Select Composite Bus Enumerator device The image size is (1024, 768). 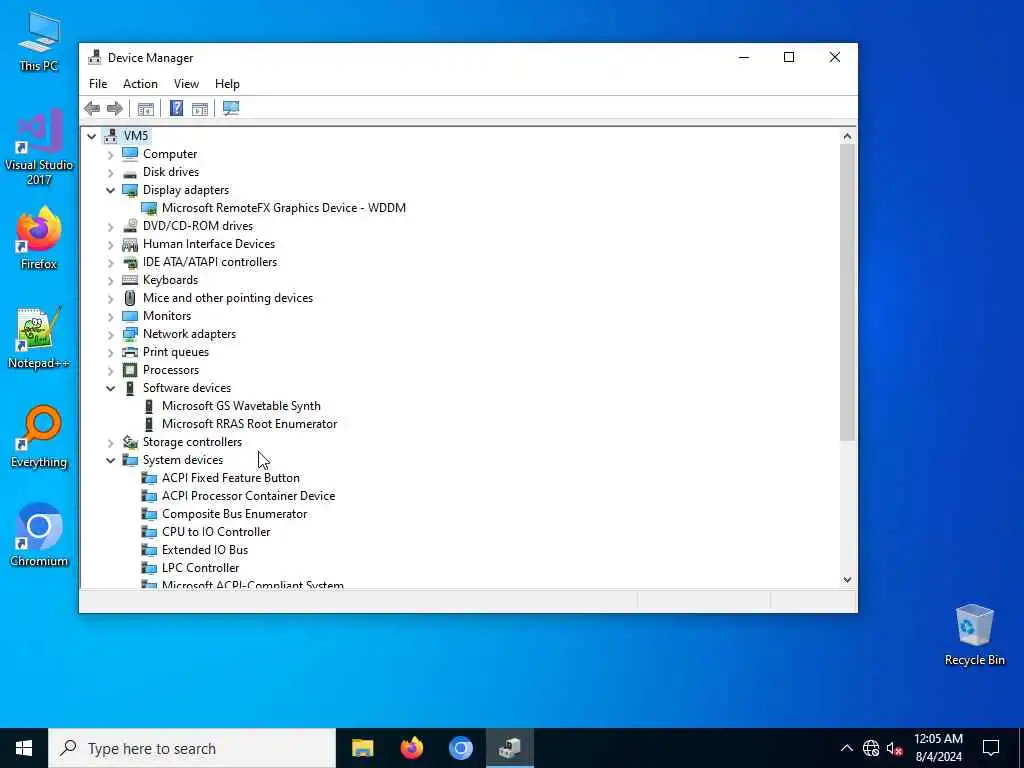[x=234, y=514]
